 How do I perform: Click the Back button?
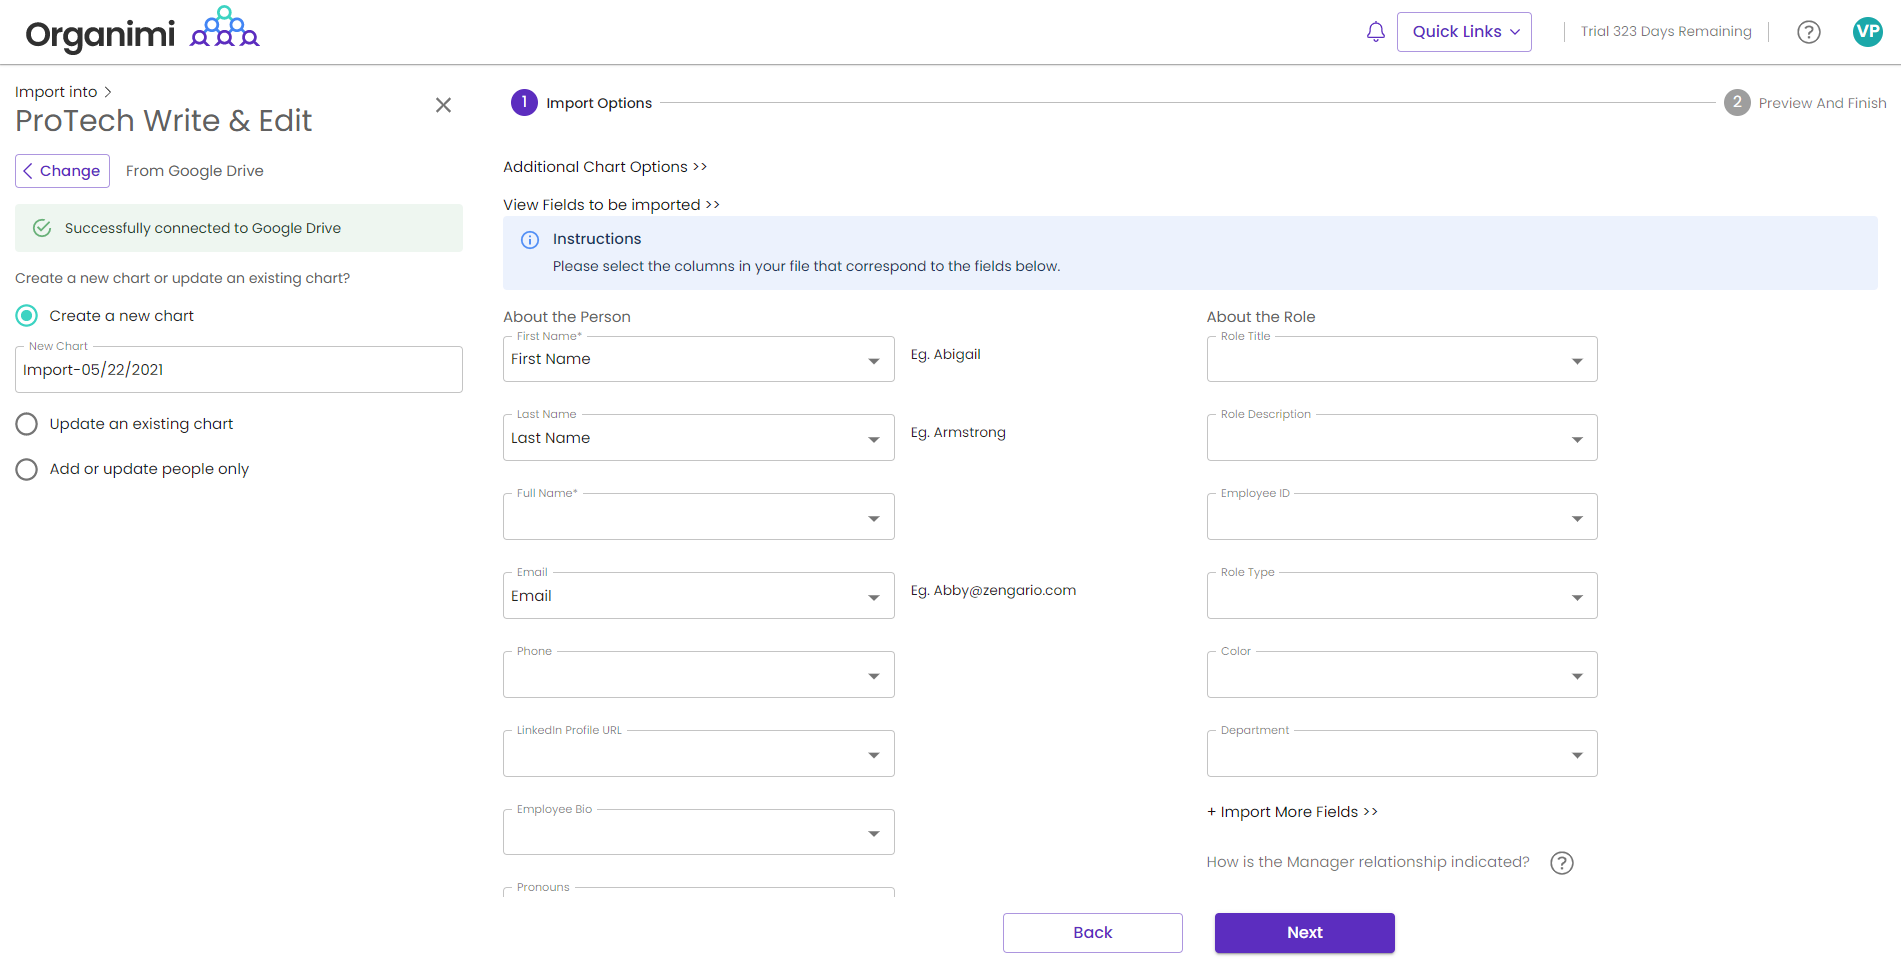[1092, 932]
